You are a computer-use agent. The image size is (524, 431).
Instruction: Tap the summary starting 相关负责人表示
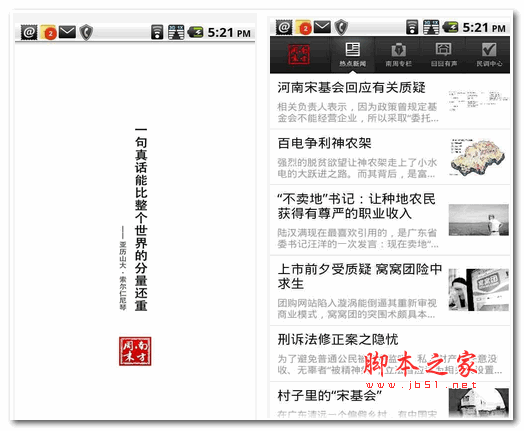click(358, 112)
